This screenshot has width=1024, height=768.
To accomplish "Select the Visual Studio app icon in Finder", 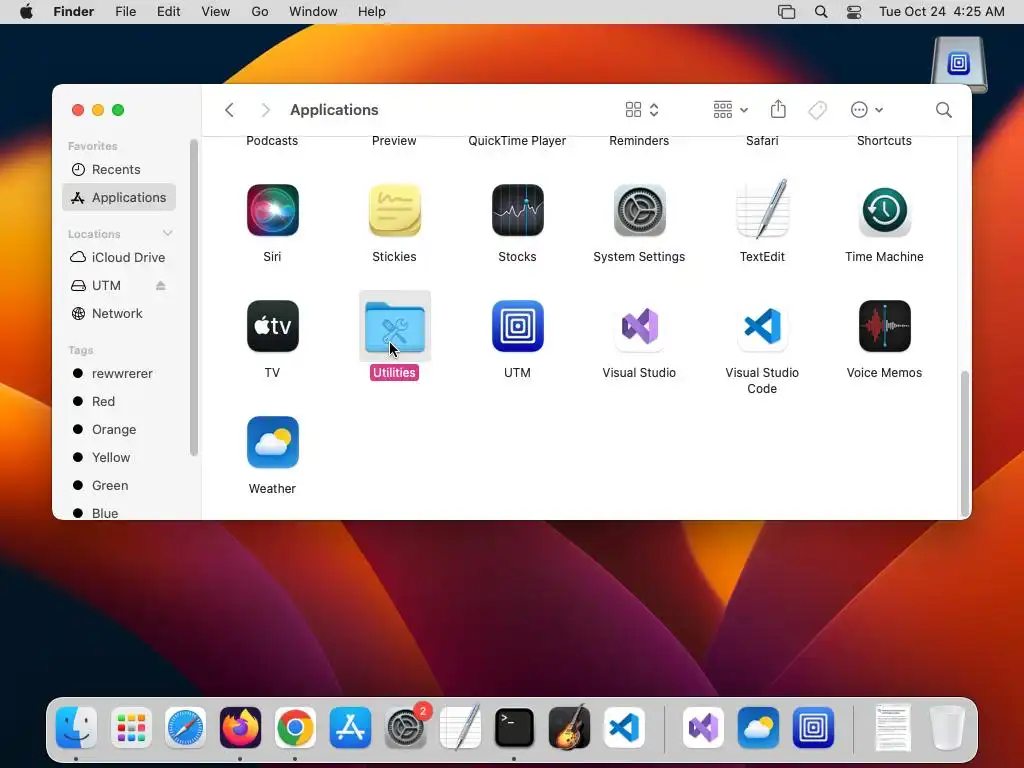I will click(x=639, y=326).
